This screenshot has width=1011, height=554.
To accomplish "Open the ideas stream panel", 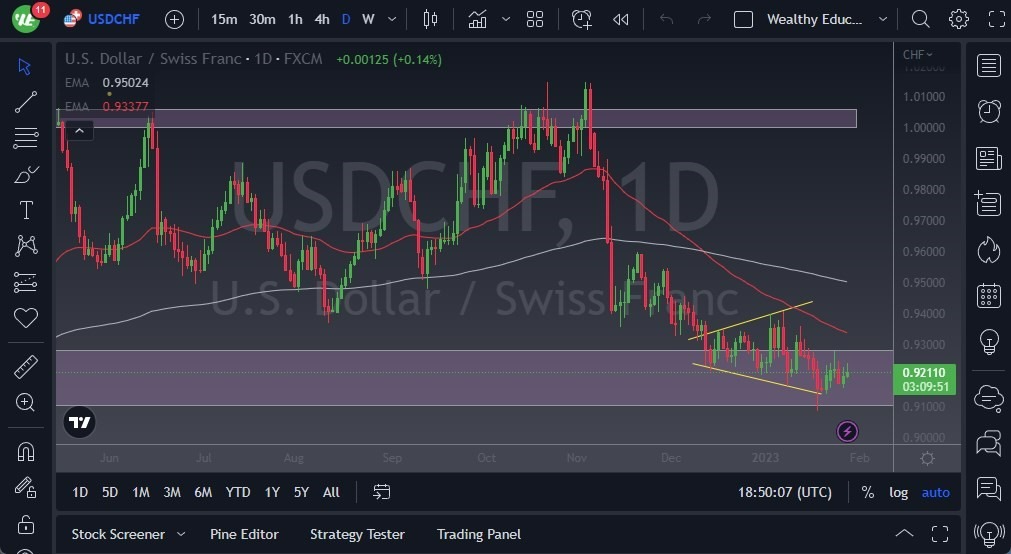I will coord(988,489).
